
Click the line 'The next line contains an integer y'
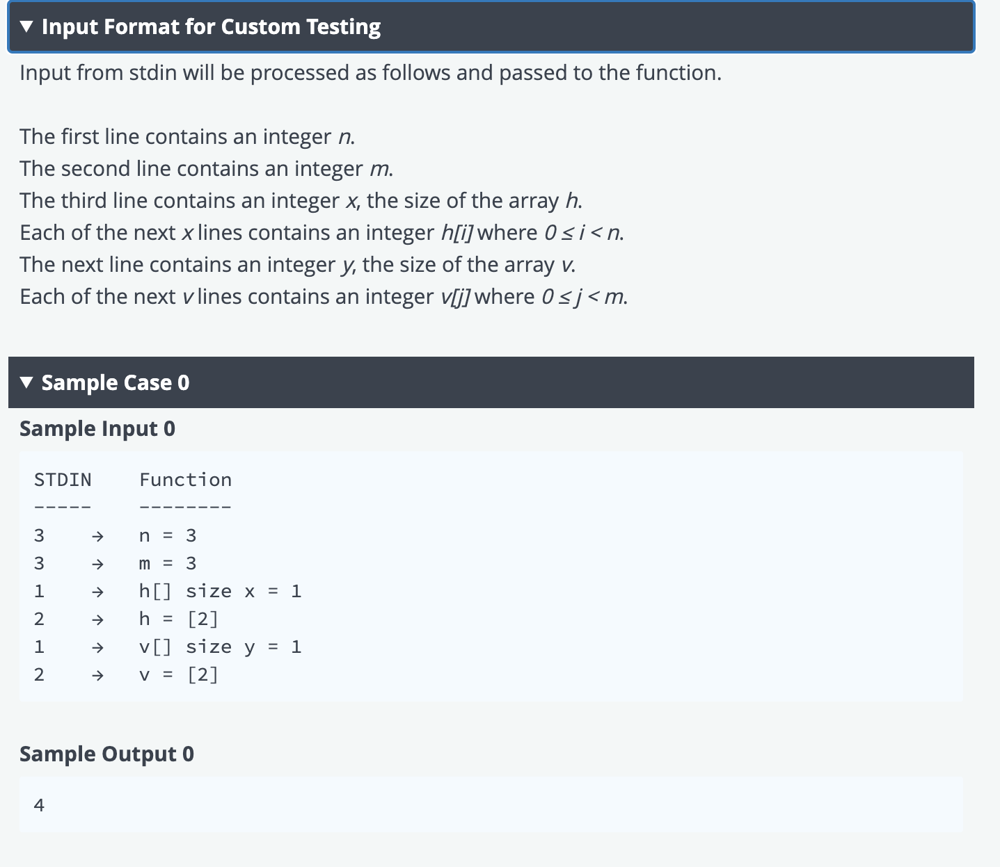pyautogui.click(x=297, y=265)
